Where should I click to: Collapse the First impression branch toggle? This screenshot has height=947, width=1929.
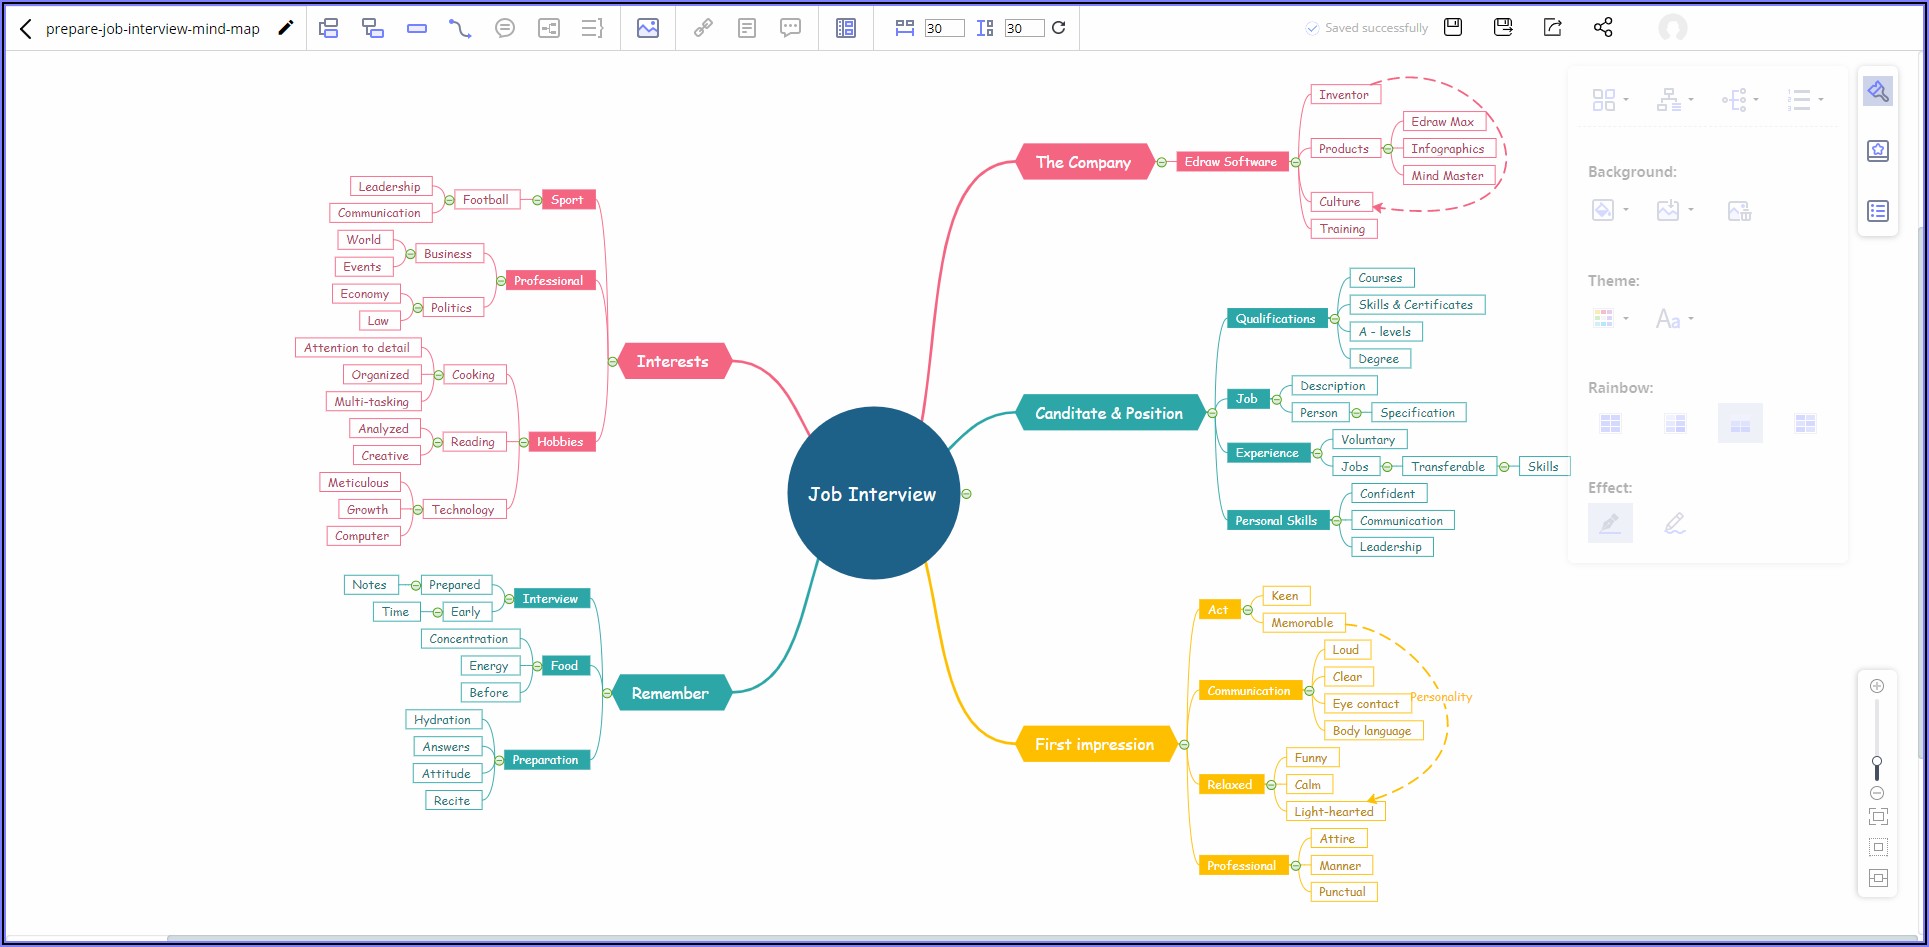click(1184, 744)
